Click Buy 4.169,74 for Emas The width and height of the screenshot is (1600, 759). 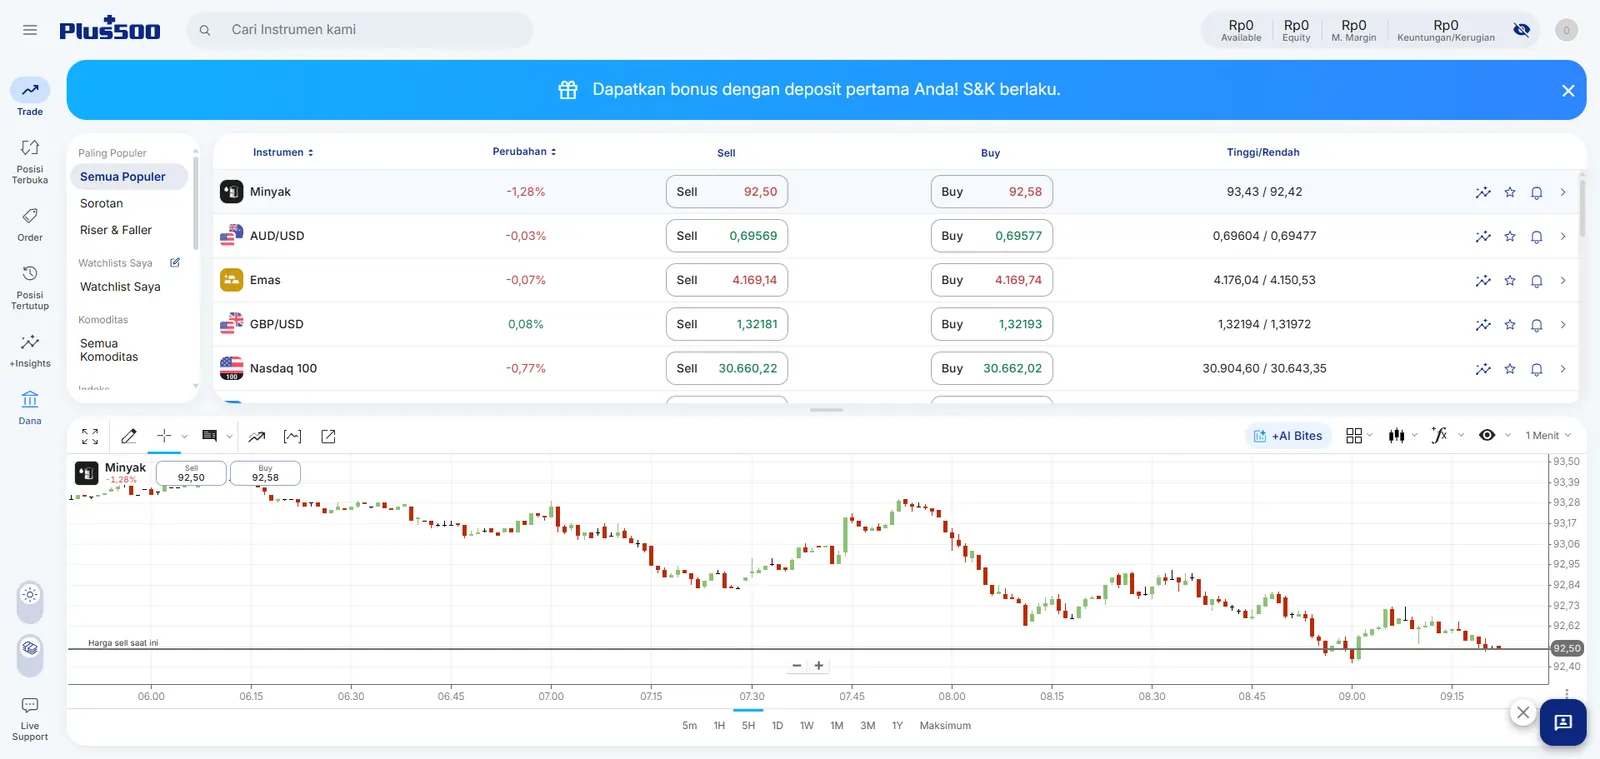tap(992, 280)
